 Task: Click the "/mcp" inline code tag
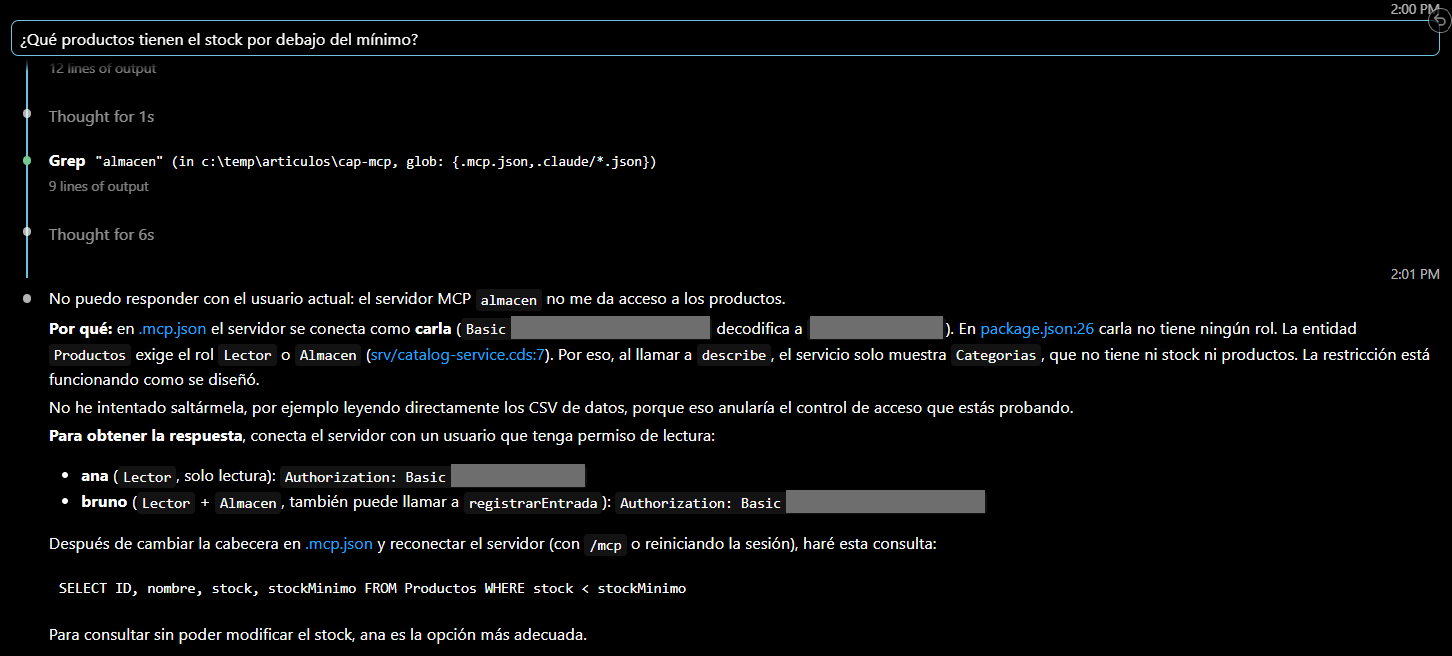click(x=605, y=545)
